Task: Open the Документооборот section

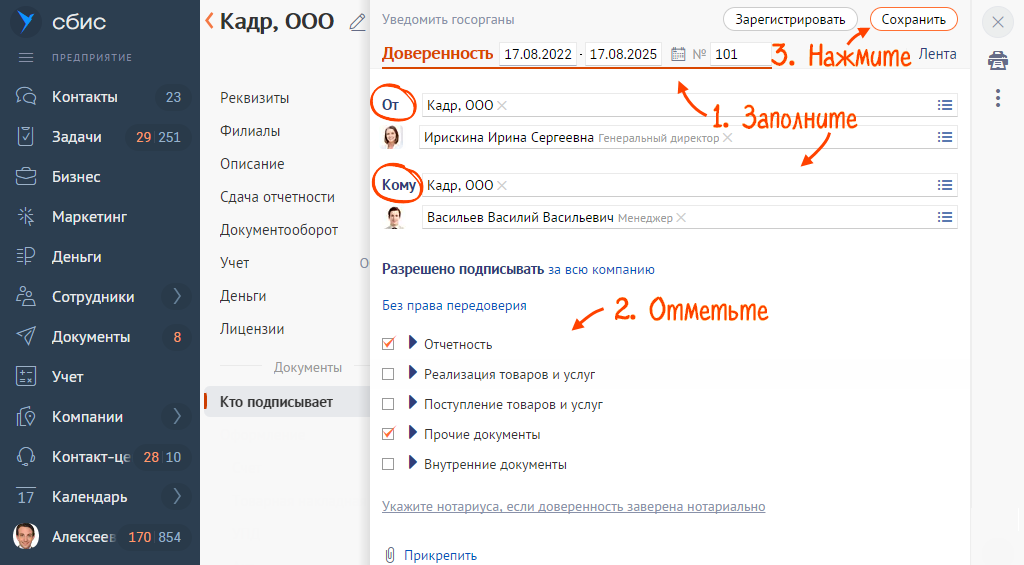Action: click(279, 230)
